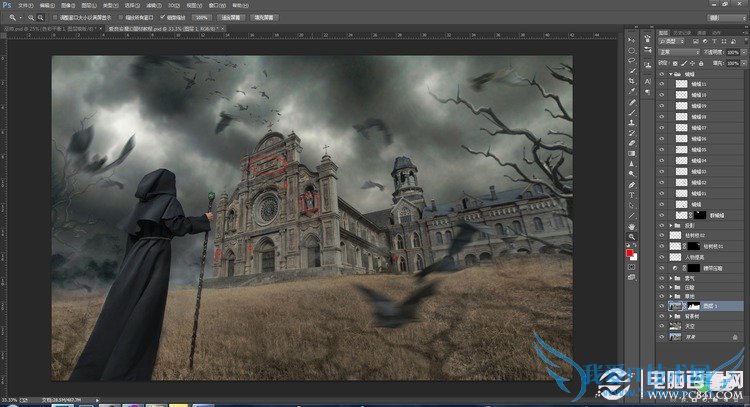
Task: Collapse the 蝙蝠 layer group
Action: (x=672, y=73)
